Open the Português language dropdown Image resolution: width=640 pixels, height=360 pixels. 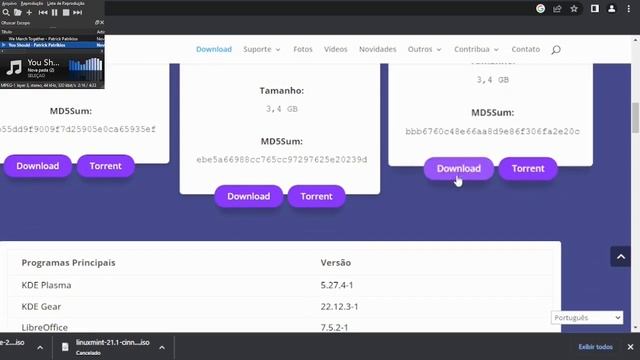point(587,318)
